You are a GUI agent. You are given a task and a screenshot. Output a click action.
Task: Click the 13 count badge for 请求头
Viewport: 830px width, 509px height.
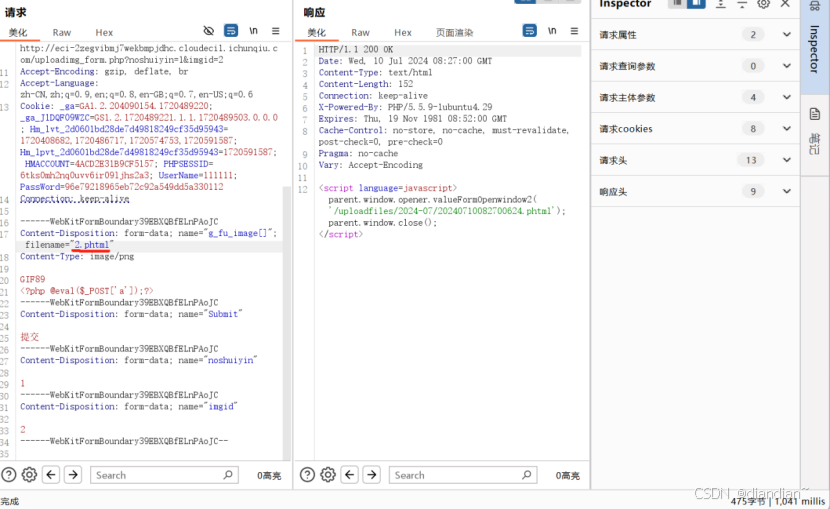pyautogui.click(x=751, y=160)
